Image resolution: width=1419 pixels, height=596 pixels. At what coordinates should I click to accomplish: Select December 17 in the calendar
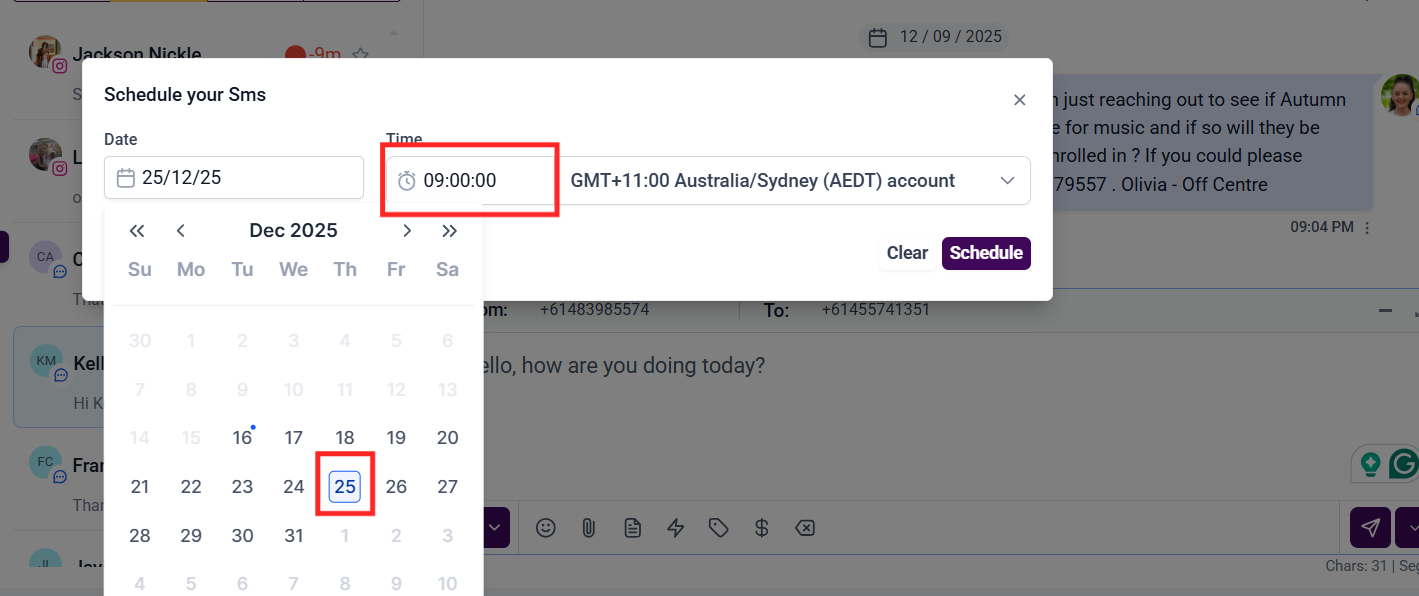pos(293,437)
